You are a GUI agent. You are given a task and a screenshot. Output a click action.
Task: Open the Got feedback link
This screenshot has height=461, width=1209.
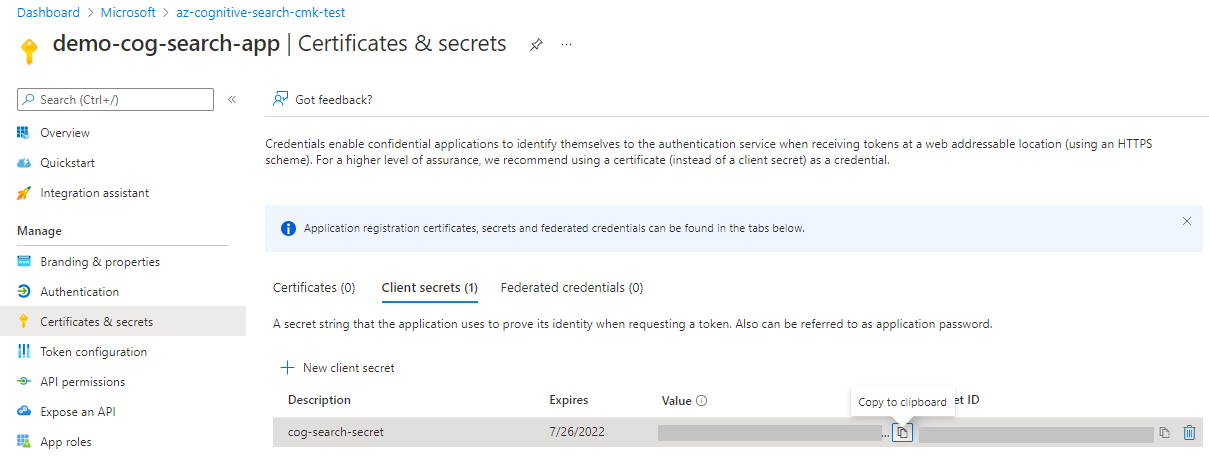click(x=322, y=99)
